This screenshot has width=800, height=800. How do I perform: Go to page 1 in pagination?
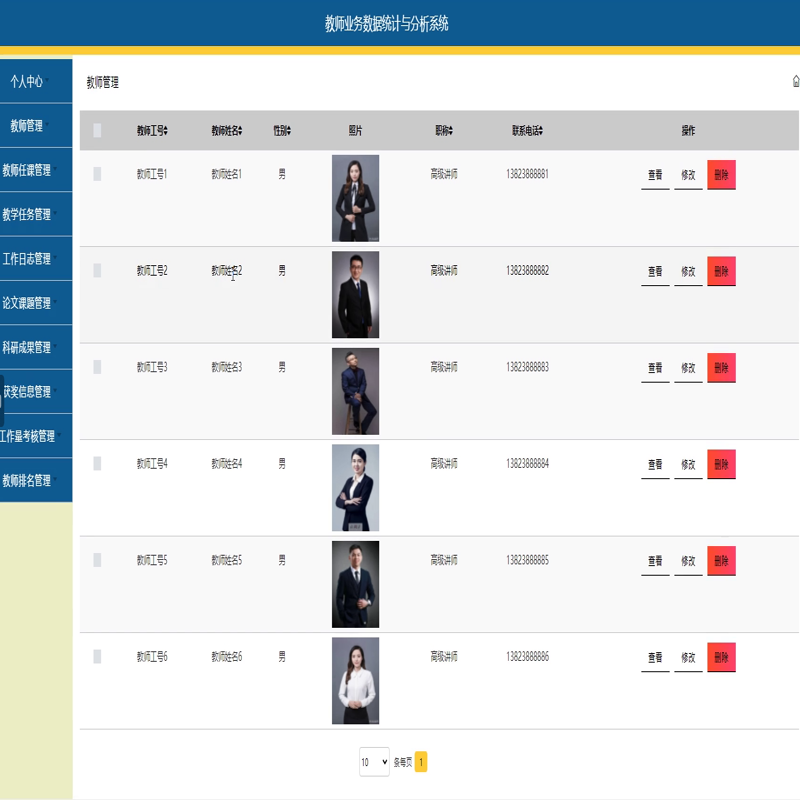pyautogui.click(x=421, y=762)
